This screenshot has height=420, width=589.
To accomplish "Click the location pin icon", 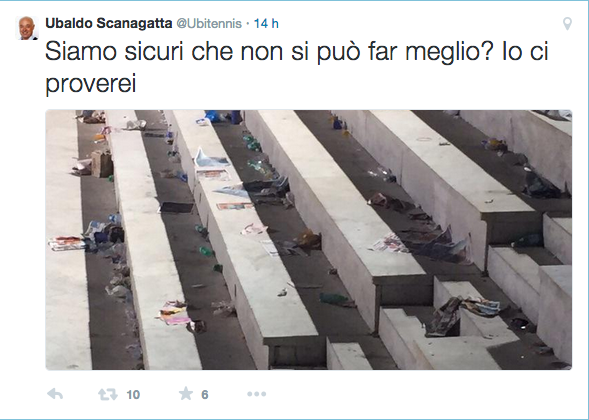I will pos(567,24).
